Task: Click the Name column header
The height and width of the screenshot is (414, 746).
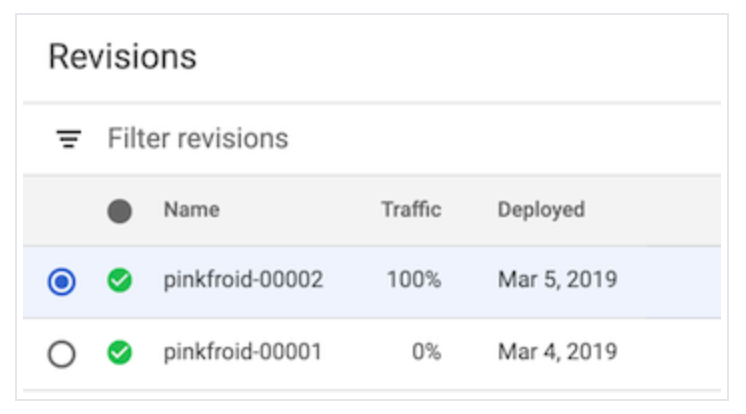Action: (191, 210)
